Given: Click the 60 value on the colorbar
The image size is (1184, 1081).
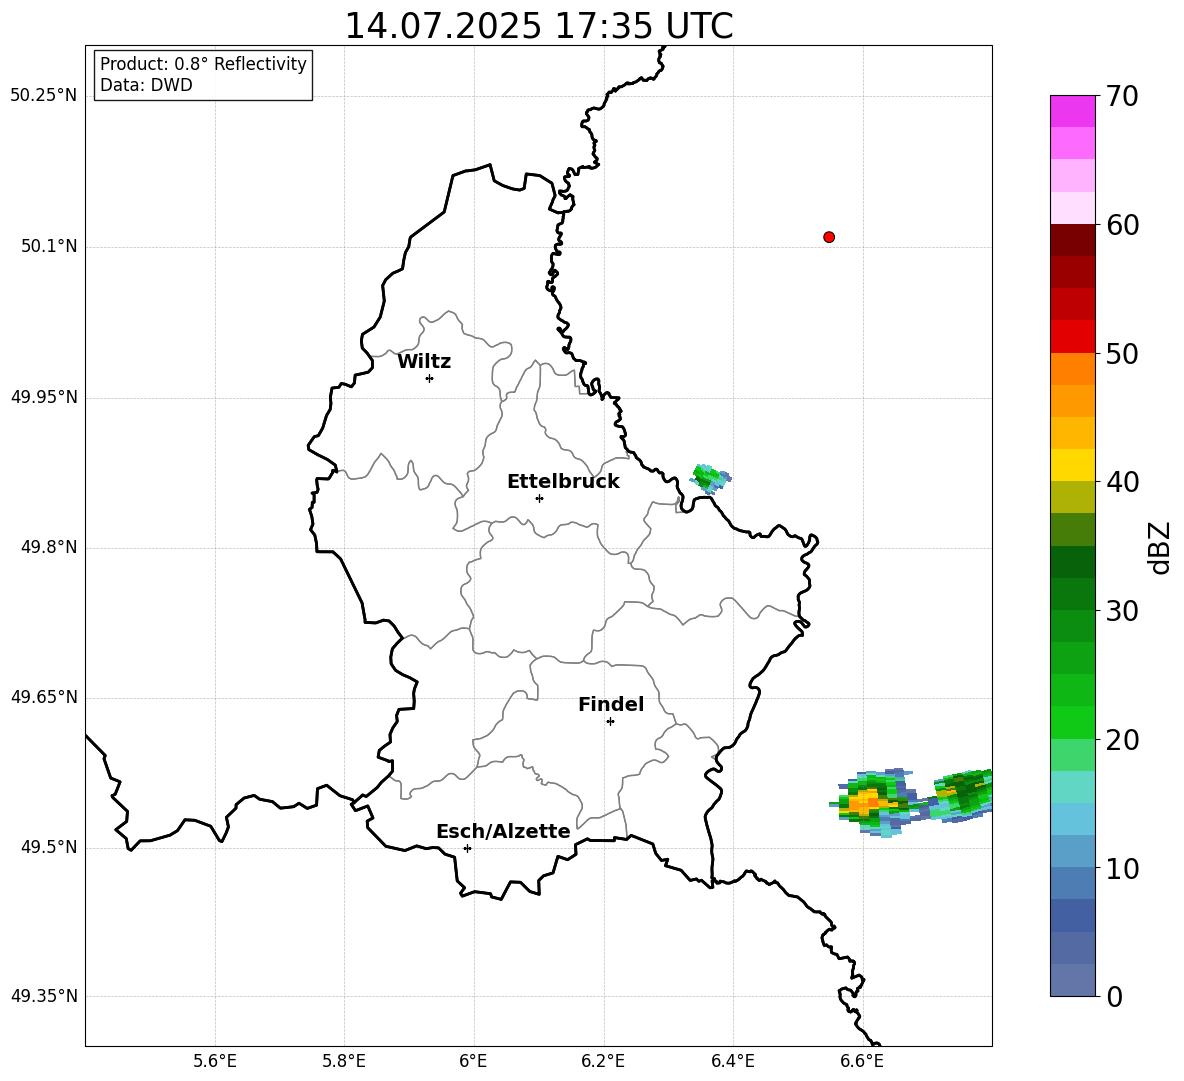Looking at the screenshot, I should tap(1122, 225).
